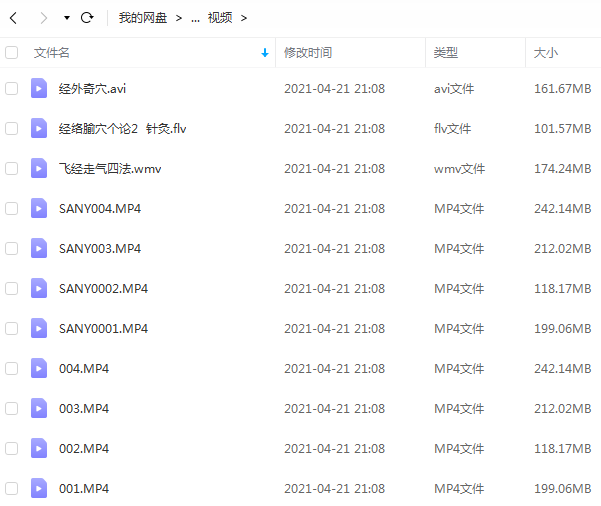Go back with the left arrow

point(13,18)
